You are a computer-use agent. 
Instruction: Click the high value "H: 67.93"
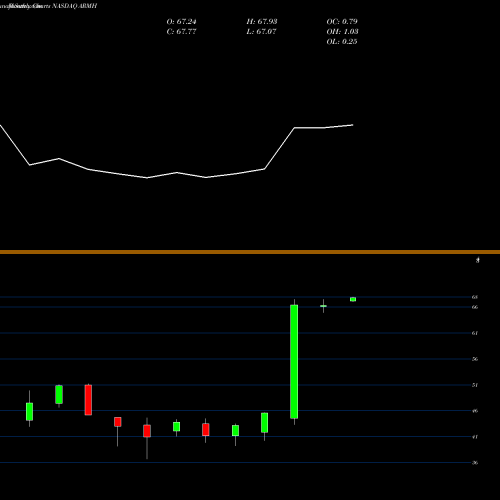coord(262,22)
